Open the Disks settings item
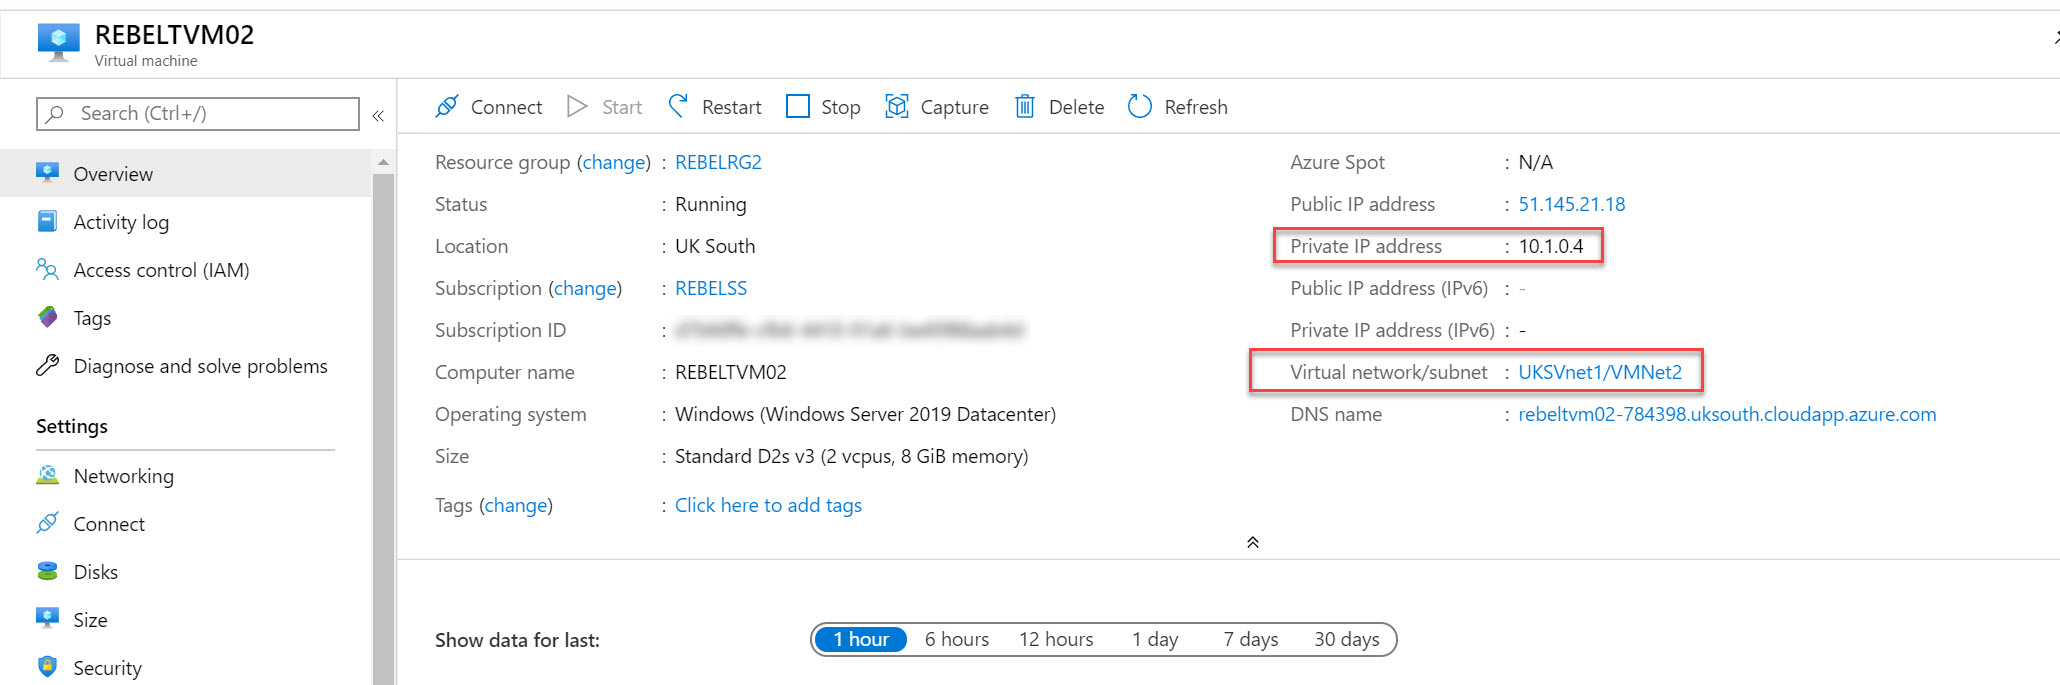 pyautogui.click(x=186, y=571)
